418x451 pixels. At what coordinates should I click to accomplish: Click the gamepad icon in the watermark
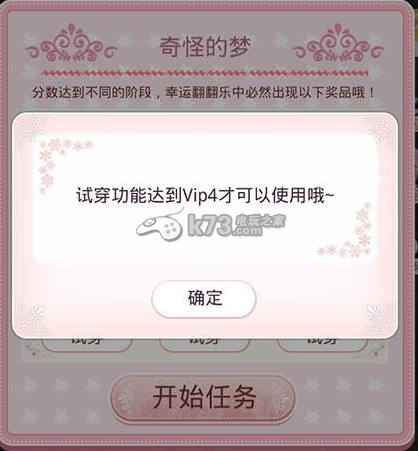coord(160,224)
